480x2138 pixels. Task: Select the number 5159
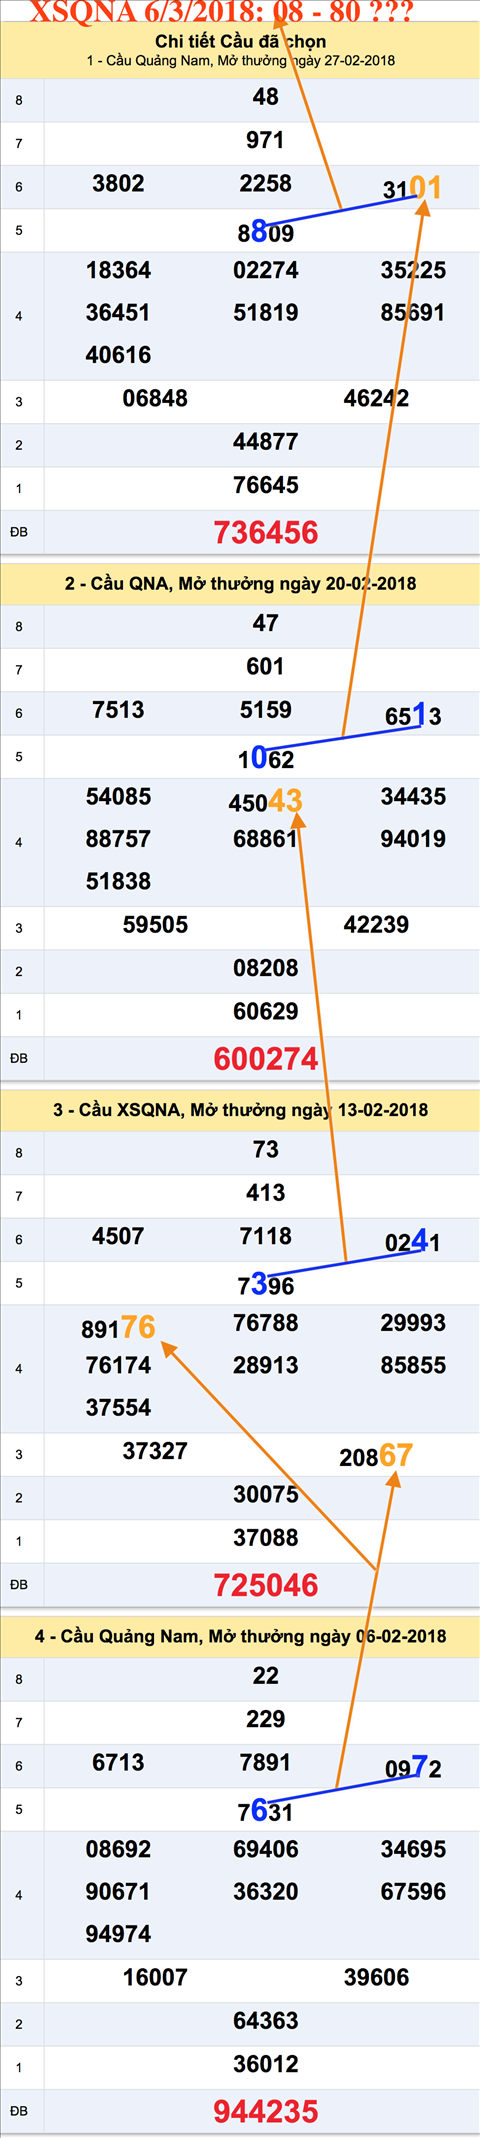tap(266, 710)
